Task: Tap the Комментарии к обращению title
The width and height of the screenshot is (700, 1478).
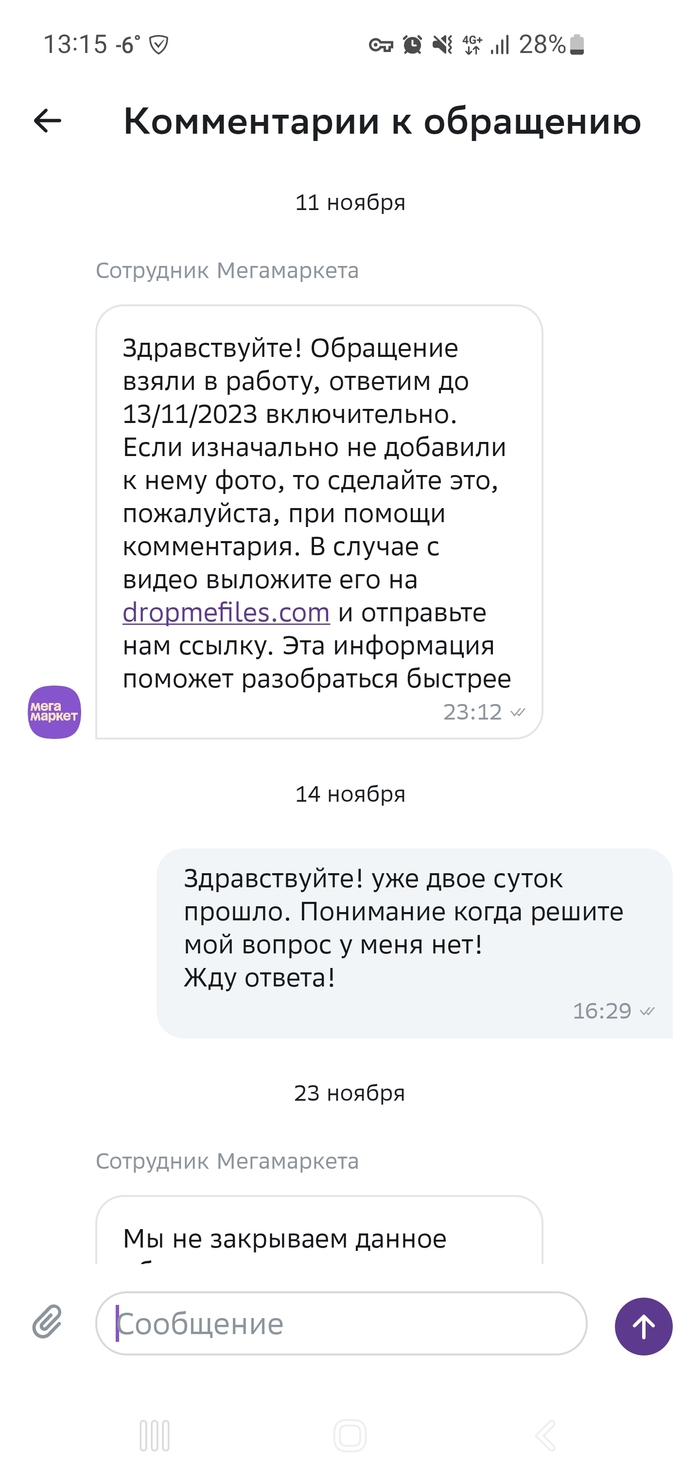Action: tap(382, 121)
